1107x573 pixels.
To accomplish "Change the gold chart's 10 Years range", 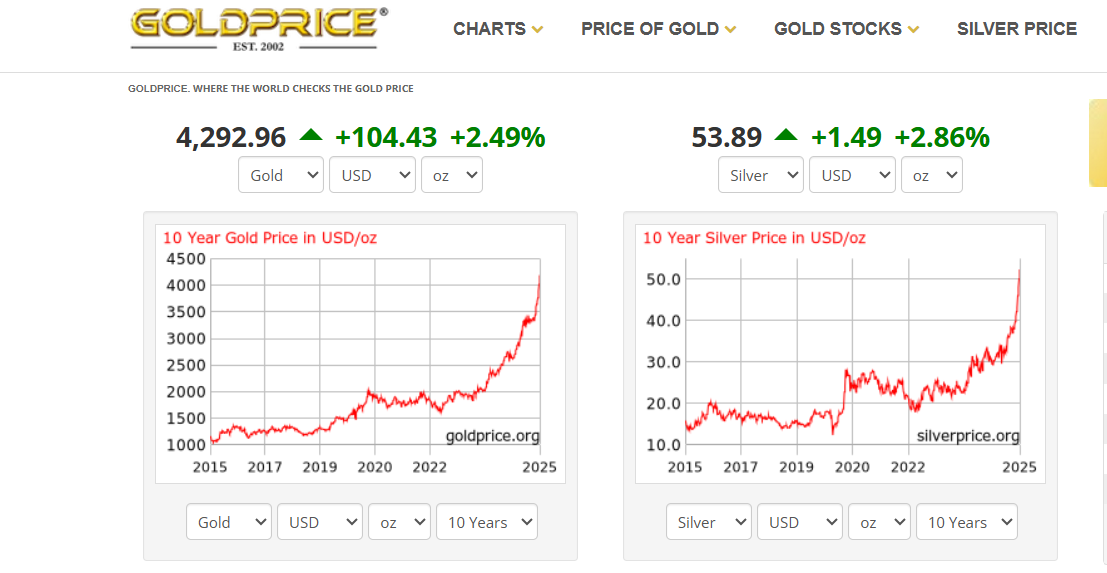I will tap(487, 522).
